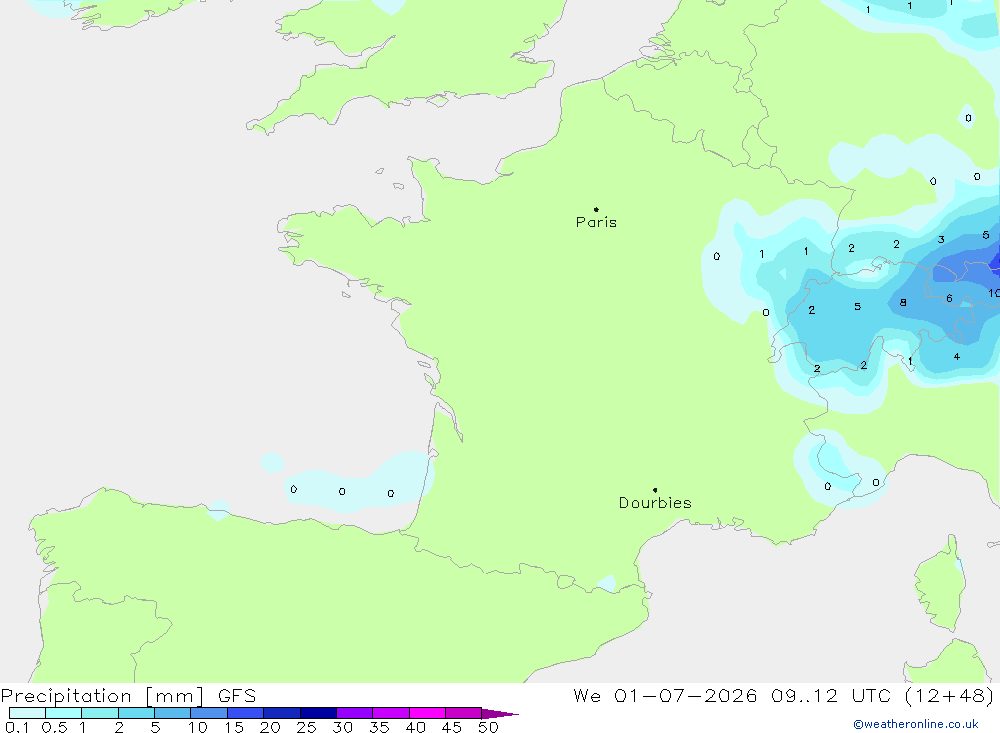Pick the 30–35 mm legend swatch
1000x733 pixels.
[355, 713]
